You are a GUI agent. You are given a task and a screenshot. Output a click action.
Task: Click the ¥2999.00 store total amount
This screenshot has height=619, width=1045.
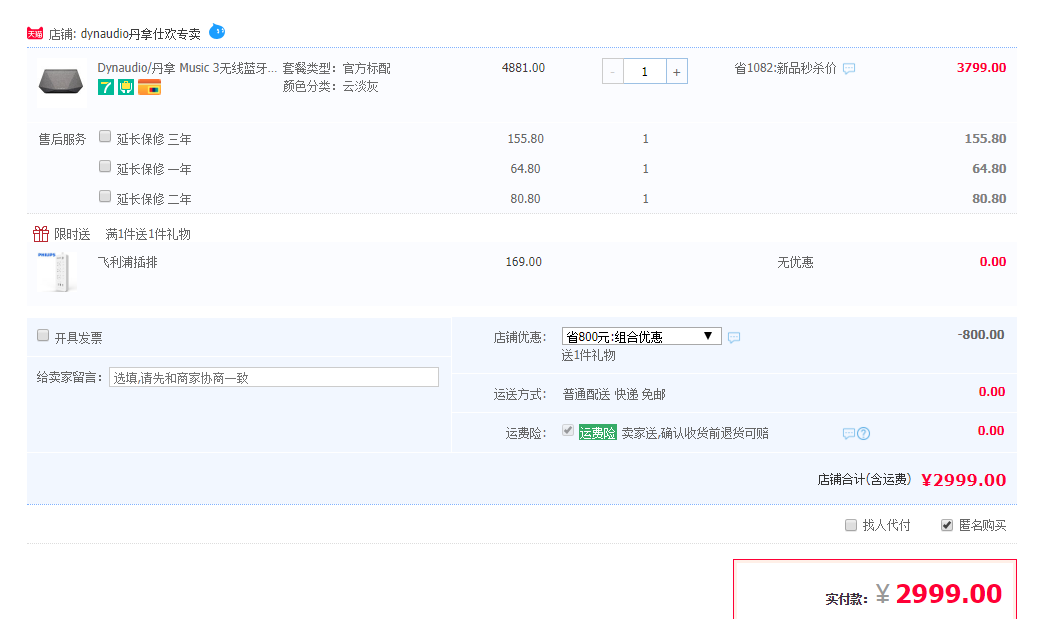(x=964, y=480)
